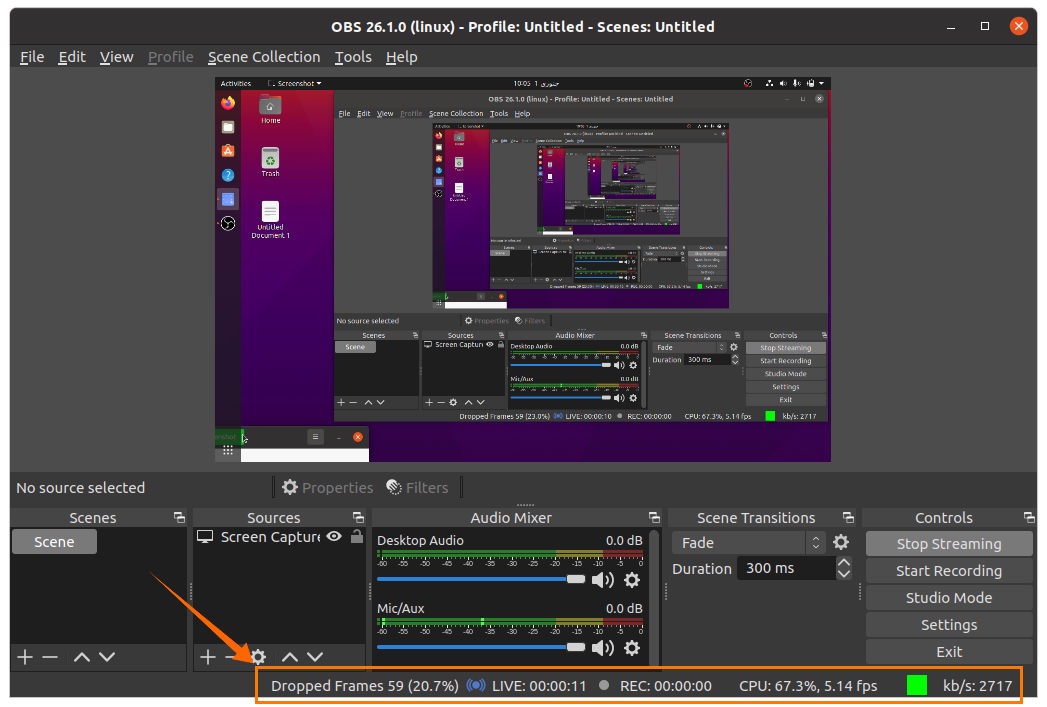Viewport: 1047px width, 707px height.
Task: Decrease the transition Duration with down arrow
Action: click(844, 573)
